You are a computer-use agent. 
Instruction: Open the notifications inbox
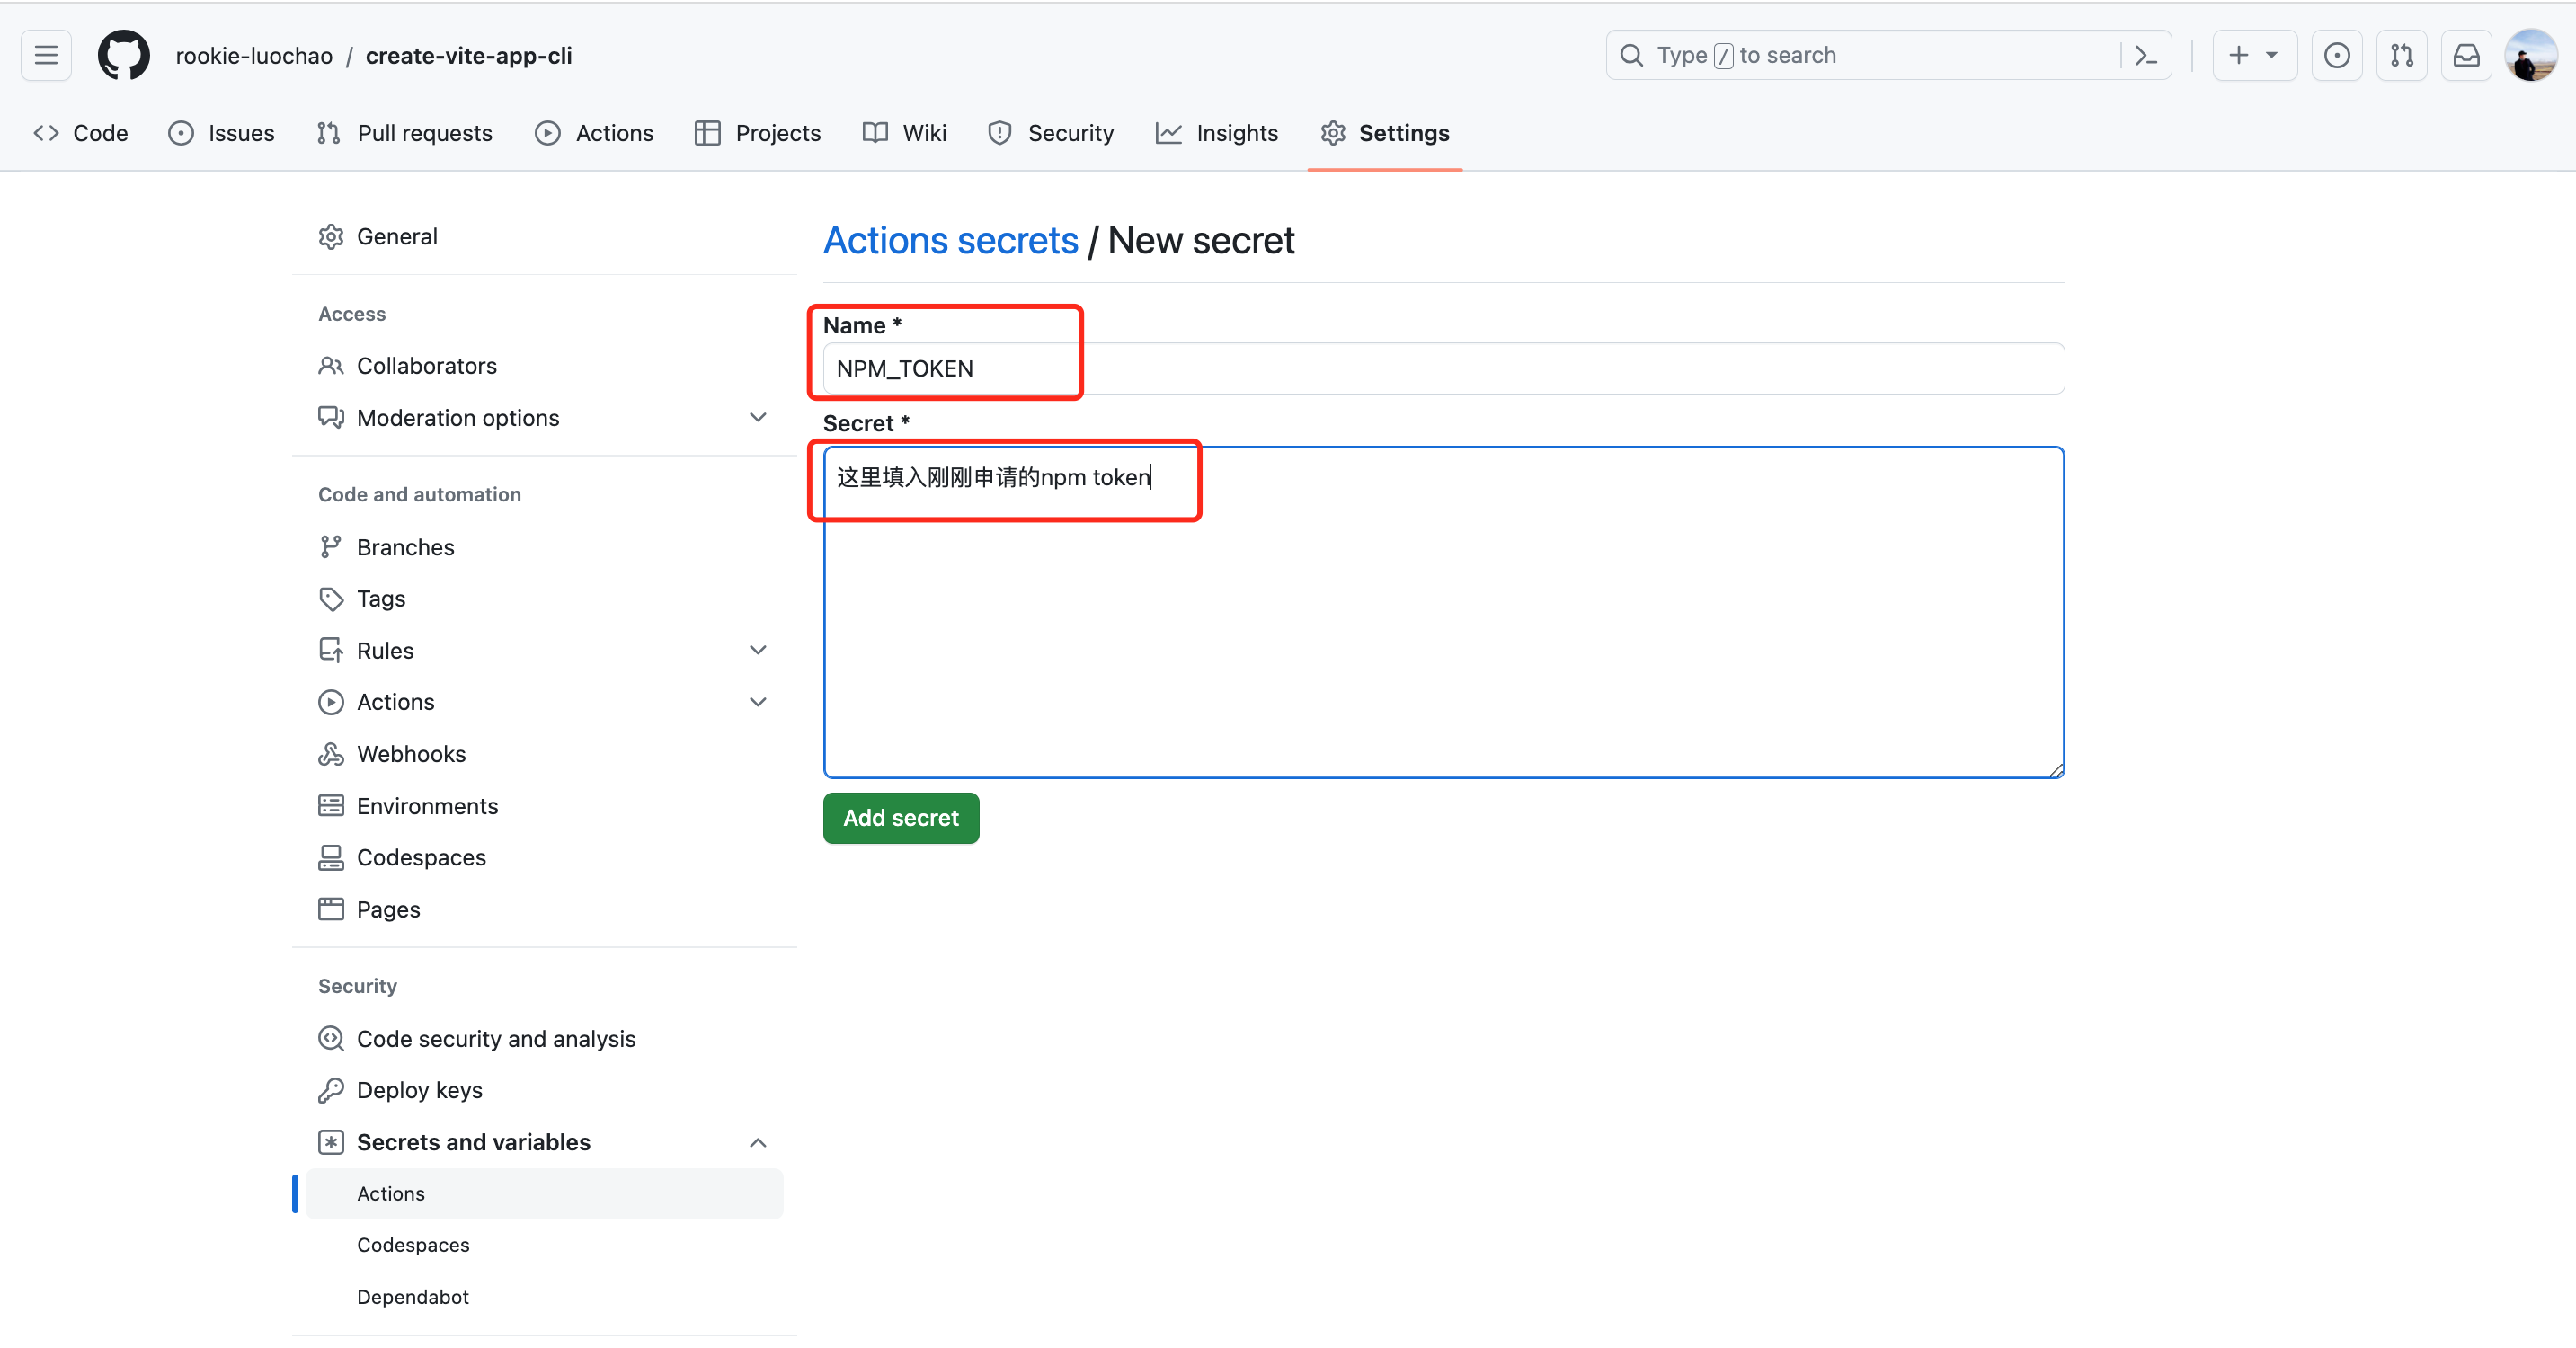click(2467, 55)
